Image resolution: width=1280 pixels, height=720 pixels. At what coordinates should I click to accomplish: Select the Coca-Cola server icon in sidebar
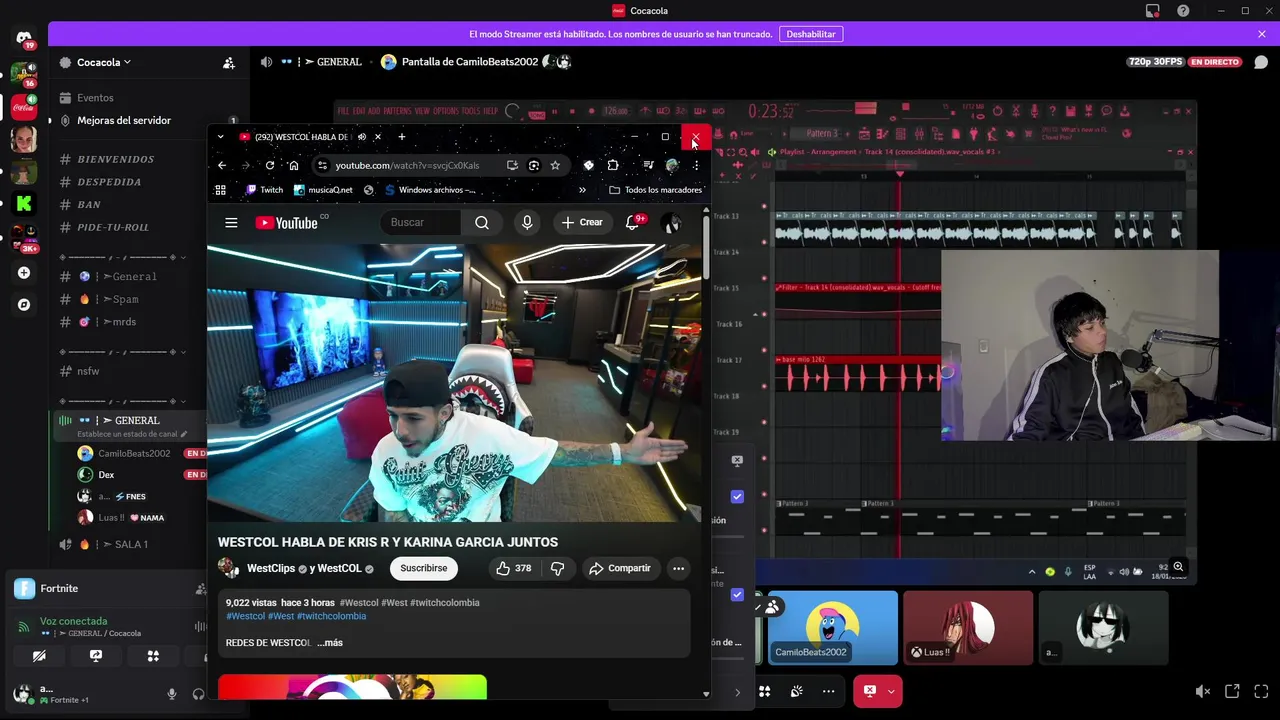pos(24,106)
